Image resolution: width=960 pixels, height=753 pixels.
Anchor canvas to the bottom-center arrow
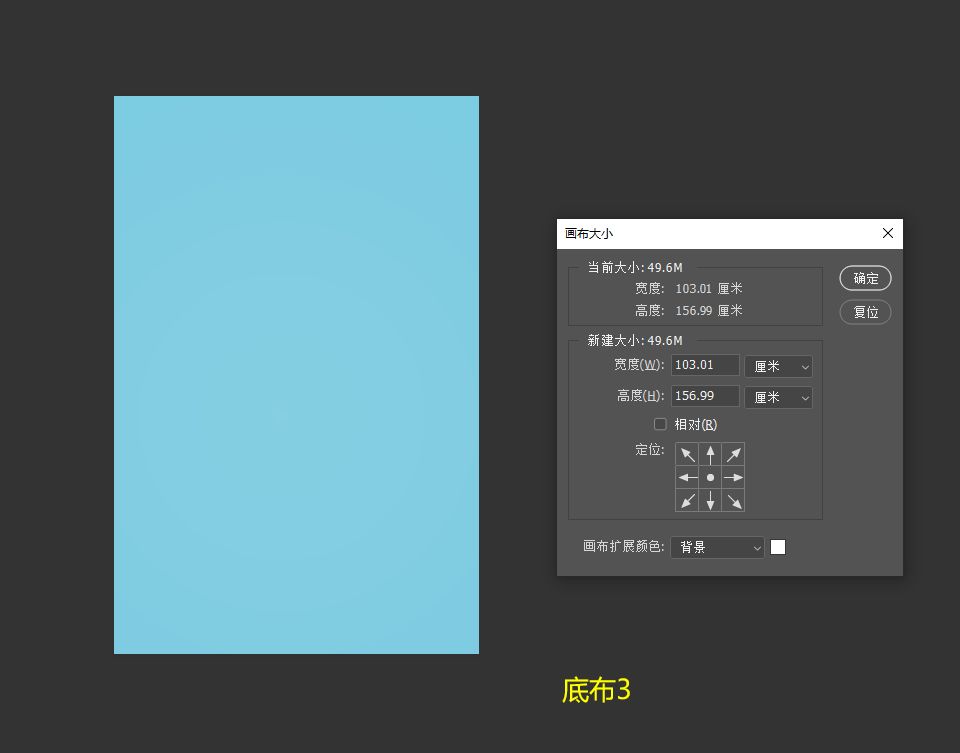coord(710,500)
